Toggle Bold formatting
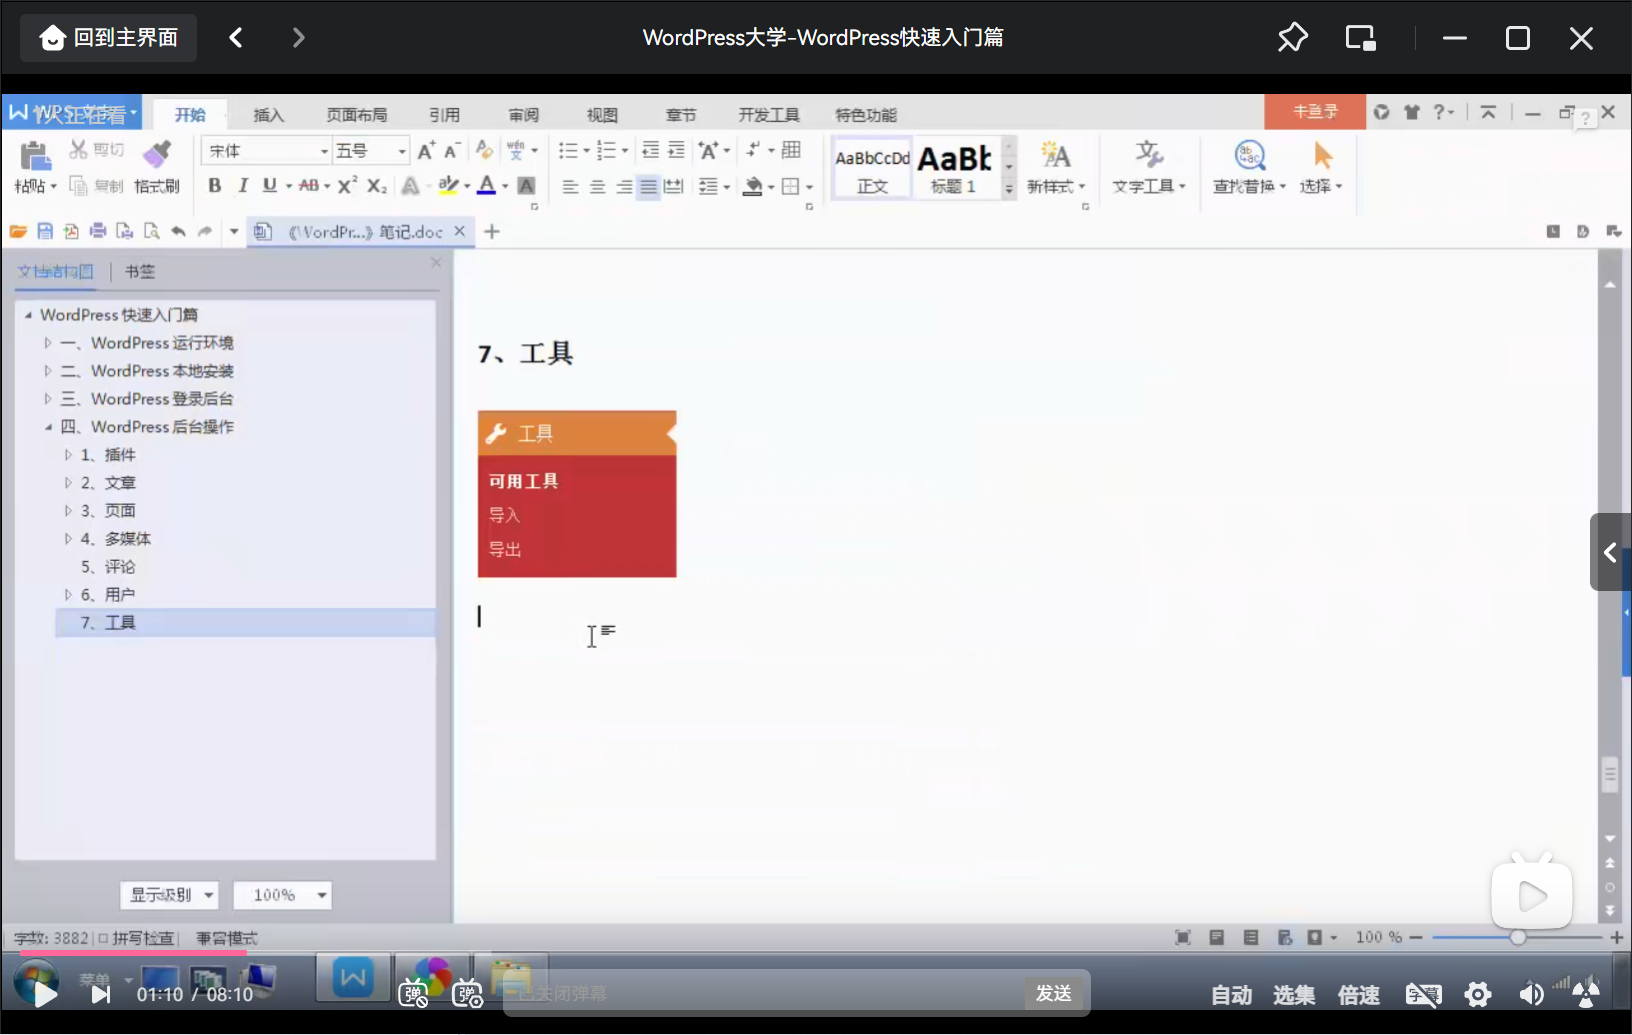 pos(214,186)
